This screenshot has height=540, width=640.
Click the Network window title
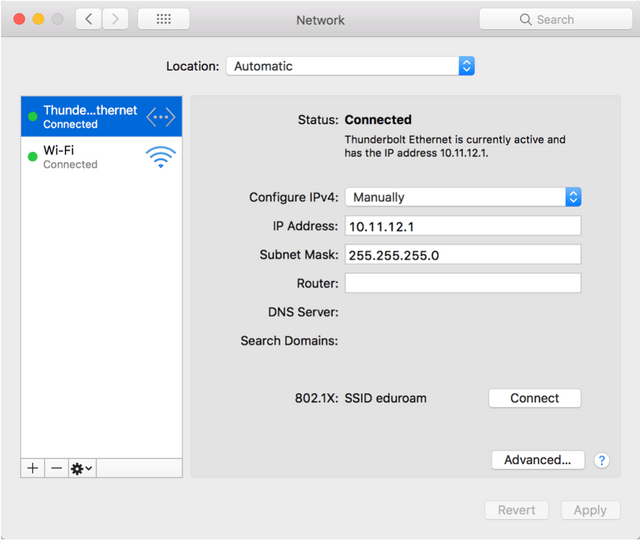(x=320, y=20)
